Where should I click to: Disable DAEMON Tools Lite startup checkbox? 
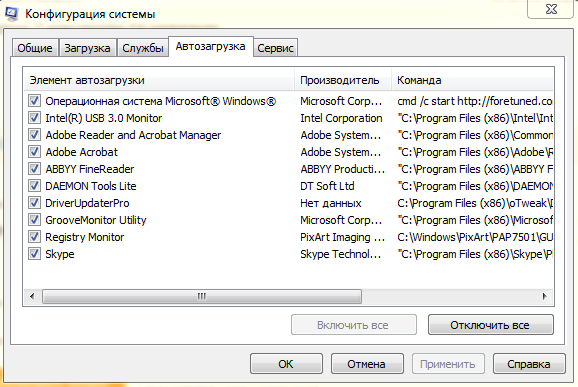point(34,185)
